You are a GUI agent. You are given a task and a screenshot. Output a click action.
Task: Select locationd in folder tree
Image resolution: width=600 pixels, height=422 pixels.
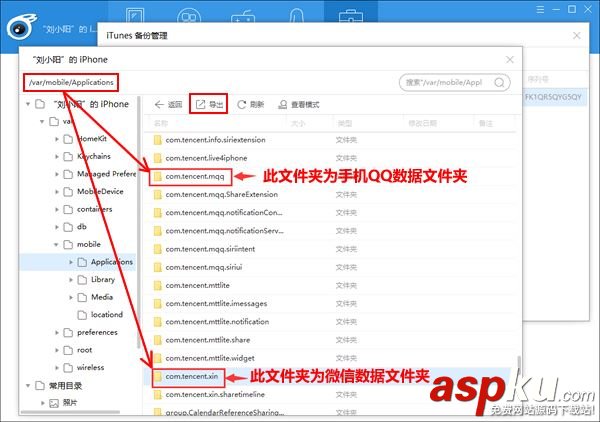[107, 314]
